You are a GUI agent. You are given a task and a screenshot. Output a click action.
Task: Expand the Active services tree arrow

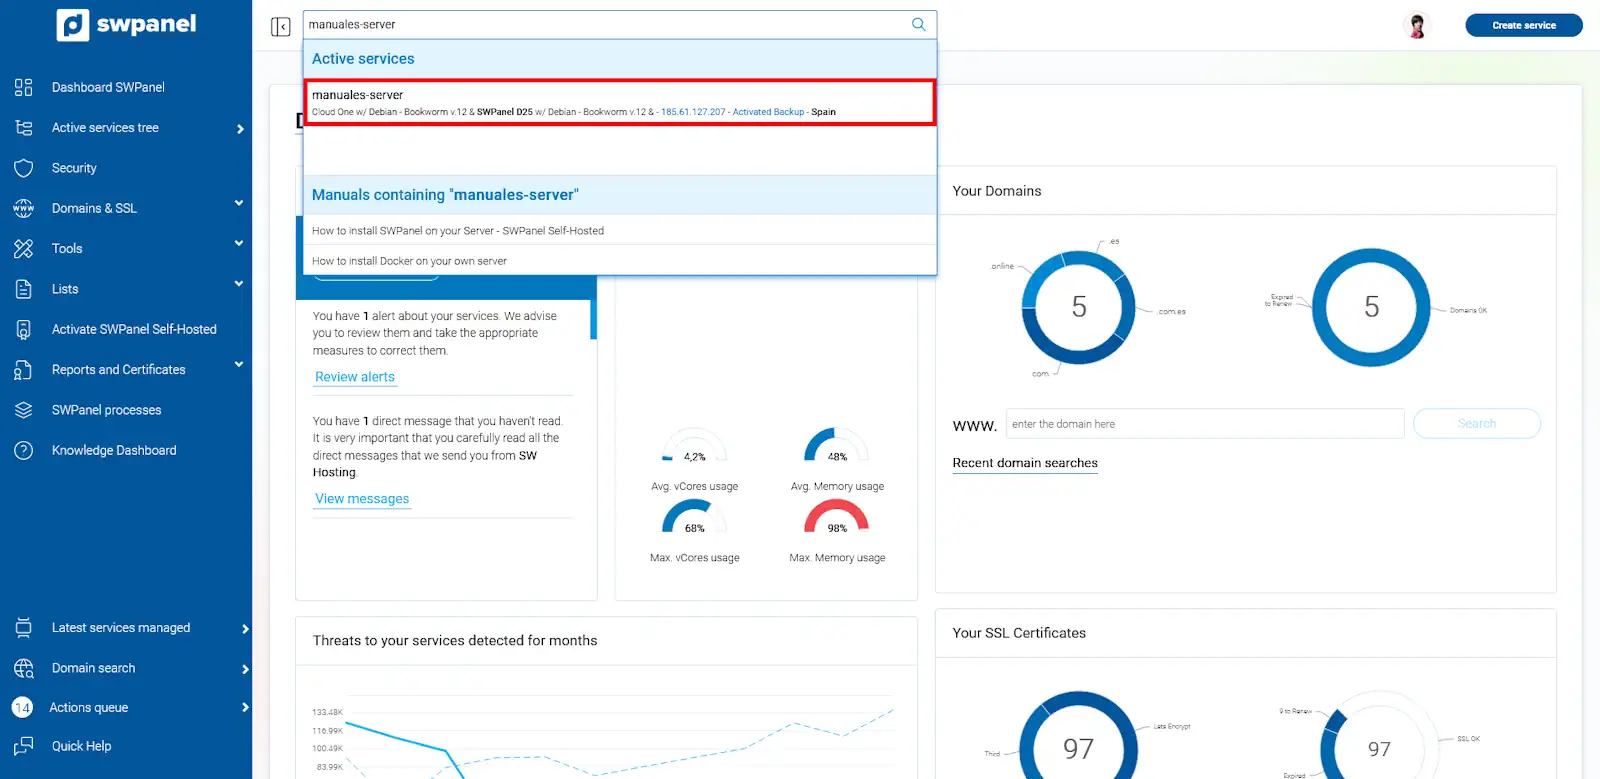[240, 129]
